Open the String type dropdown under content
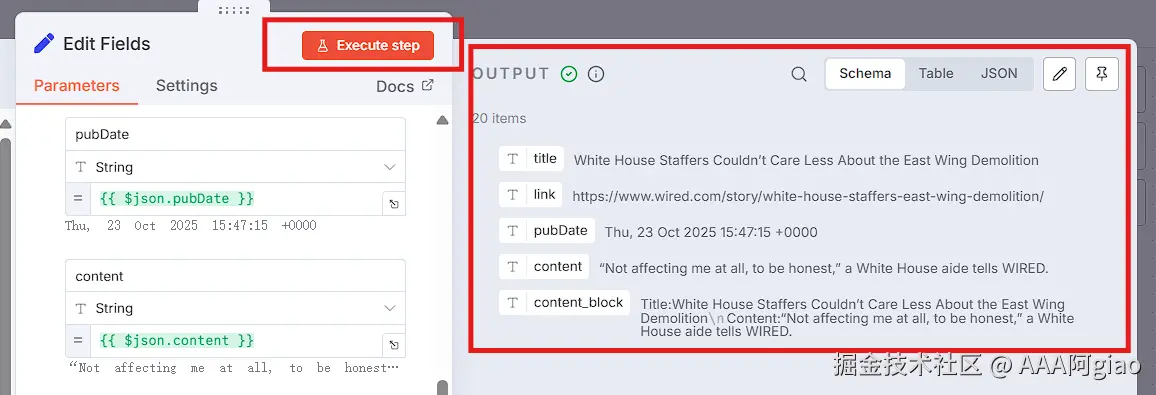The image size is (1156, 395). 235,308
